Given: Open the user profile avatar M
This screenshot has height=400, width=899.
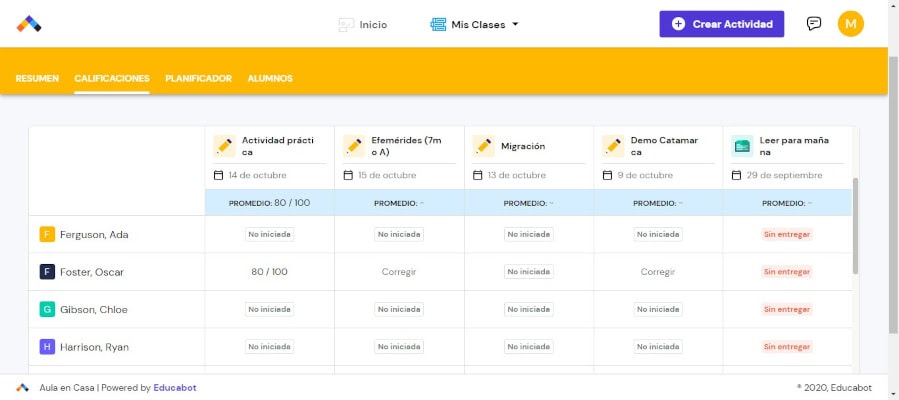Looking at the screenshot, I should coord(850,24).
